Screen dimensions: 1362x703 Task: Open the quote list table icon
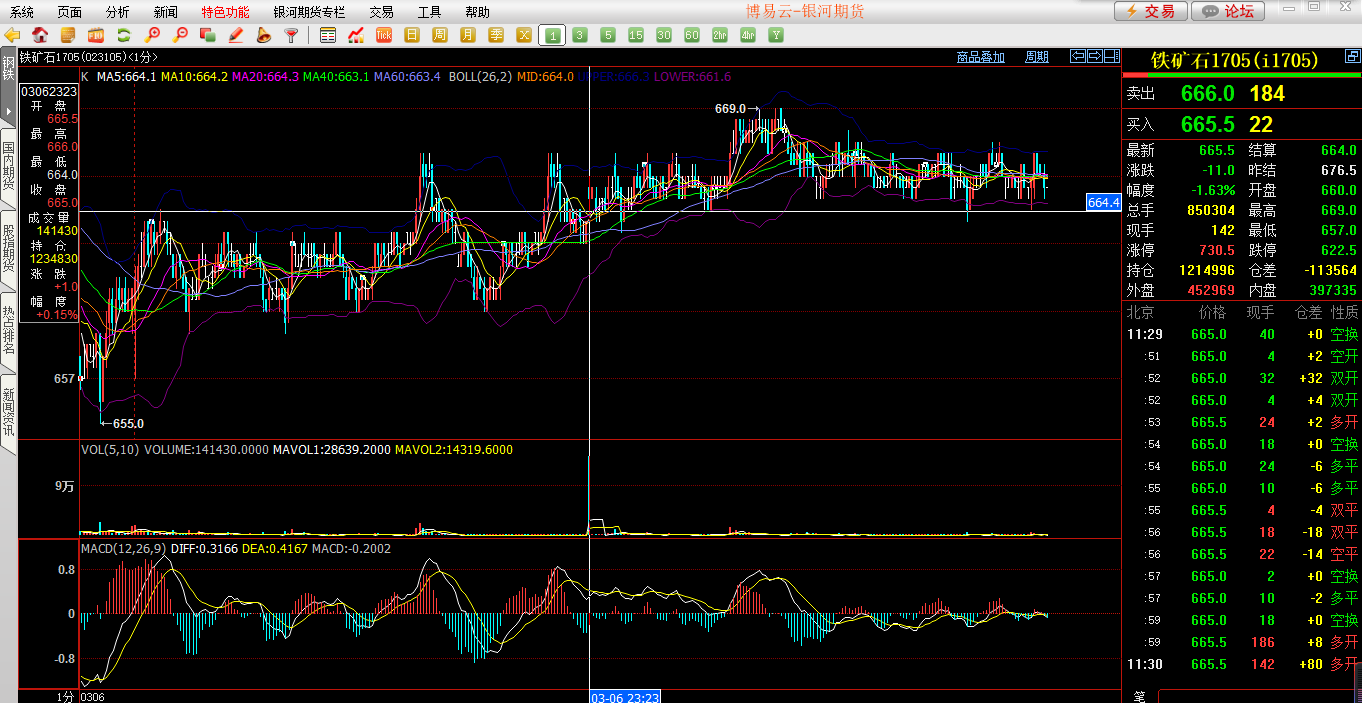coord(328,35)
